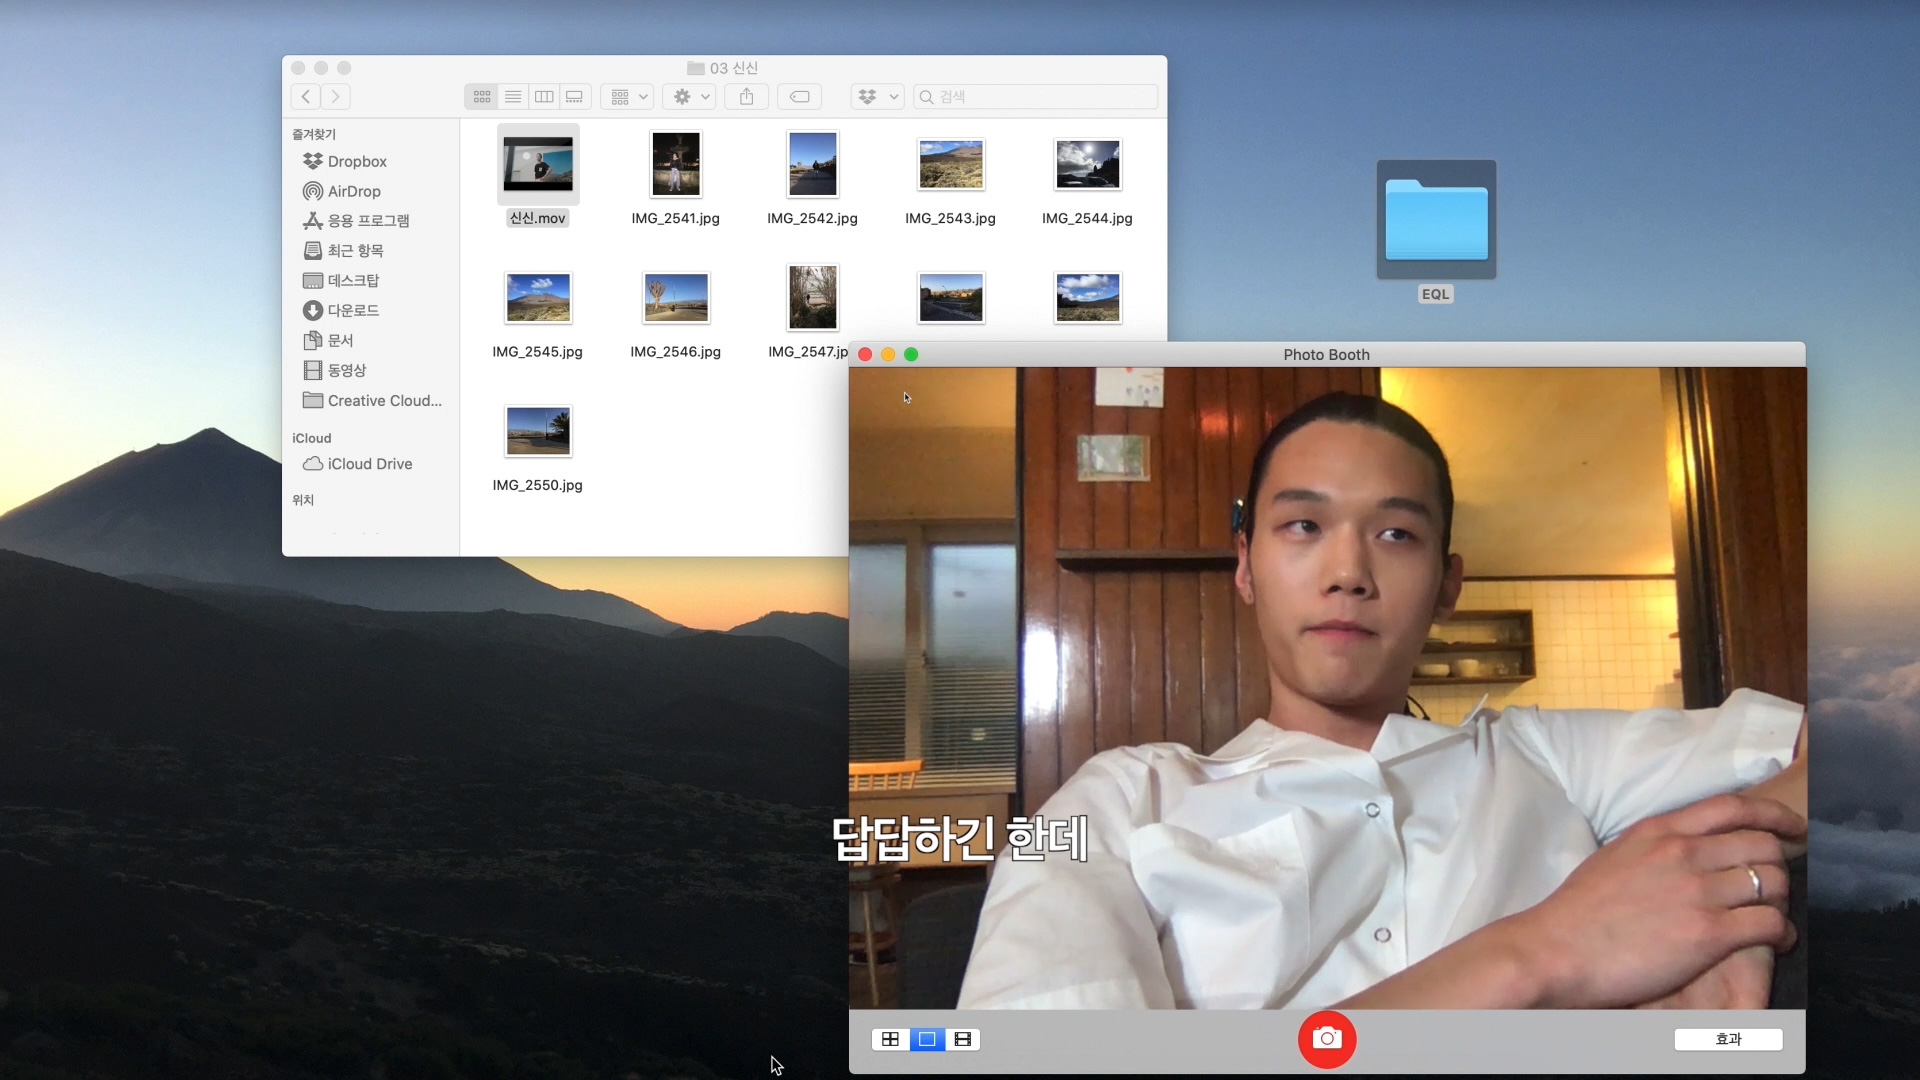1920x1080 pixels.
Task: Switch to movie clip recording mode
Action: [x=963, y=1039]
